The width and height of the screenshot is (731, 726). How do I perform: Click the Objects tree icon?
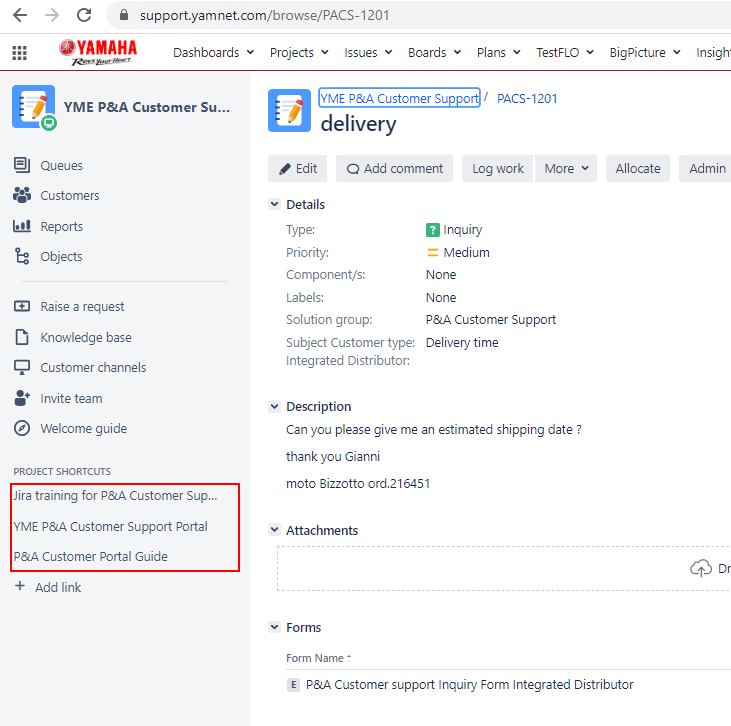pos(22,256)
